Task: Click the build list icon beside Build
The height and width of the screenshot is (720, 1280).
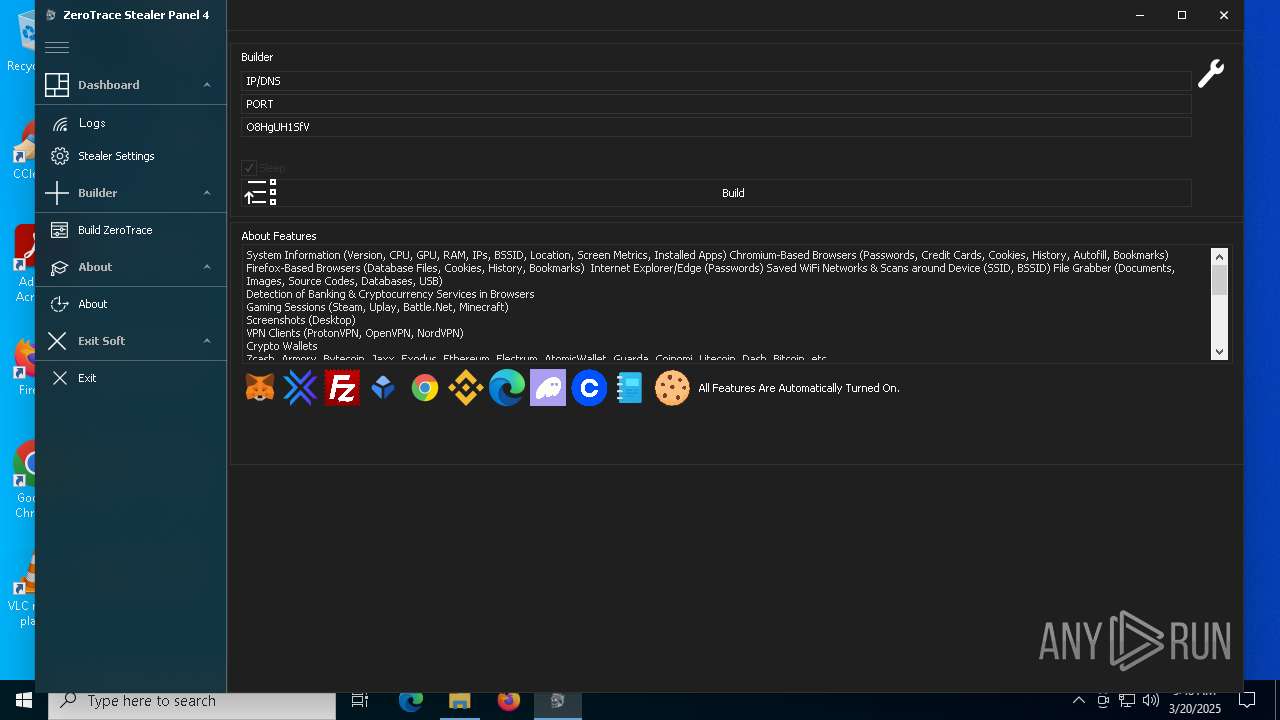Action: coord(260,192)
